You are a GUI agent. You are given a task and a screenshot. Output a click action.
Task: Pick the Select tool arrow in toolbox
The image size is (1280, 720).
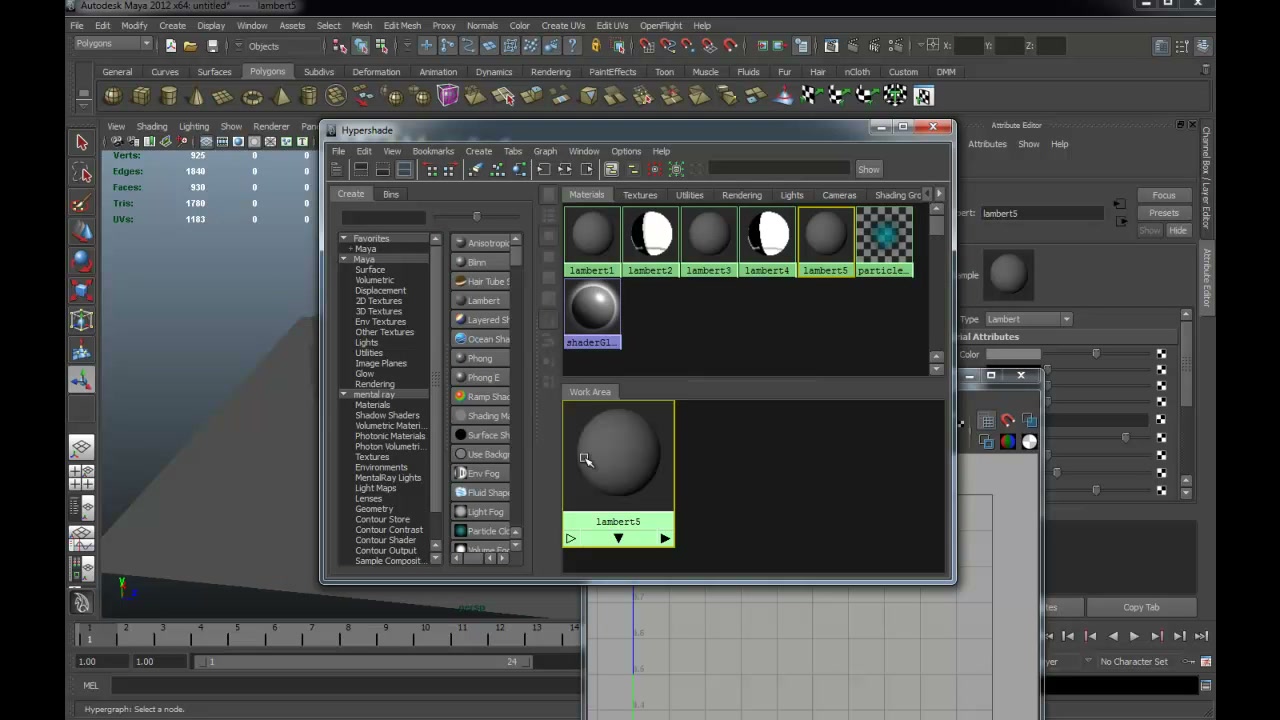pos(82,143)
